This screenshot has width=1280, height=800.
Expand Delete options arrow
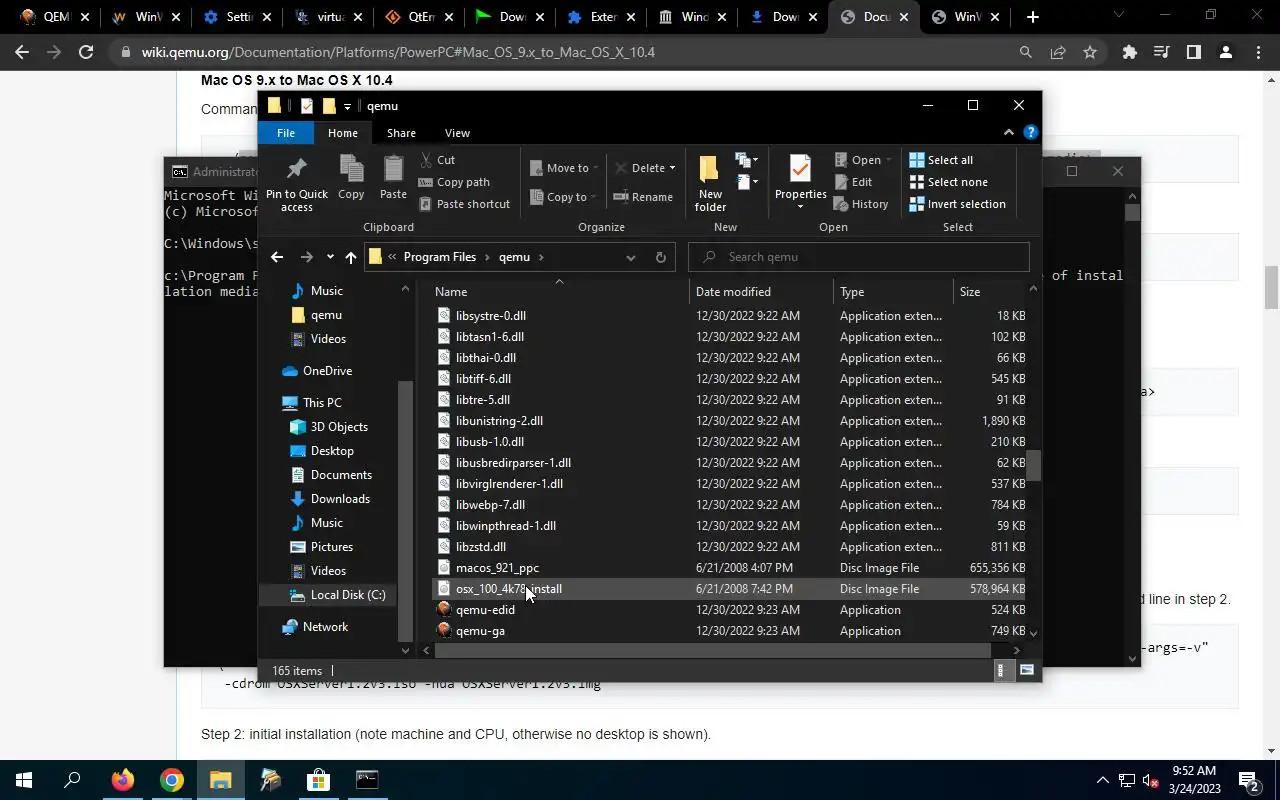(672, 168)
